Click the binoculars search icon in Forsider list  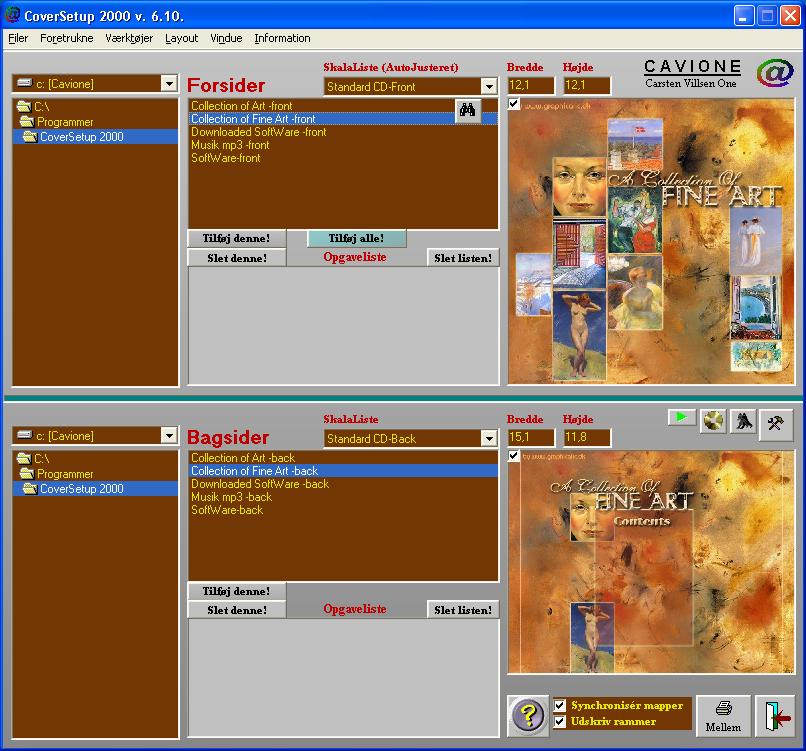click(468, 111)
